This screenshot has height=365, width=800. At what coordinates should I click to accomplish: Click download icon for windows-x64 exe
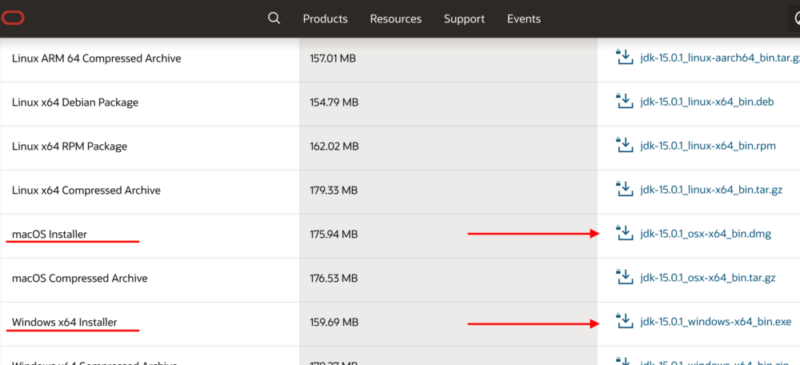click(624, 321)
